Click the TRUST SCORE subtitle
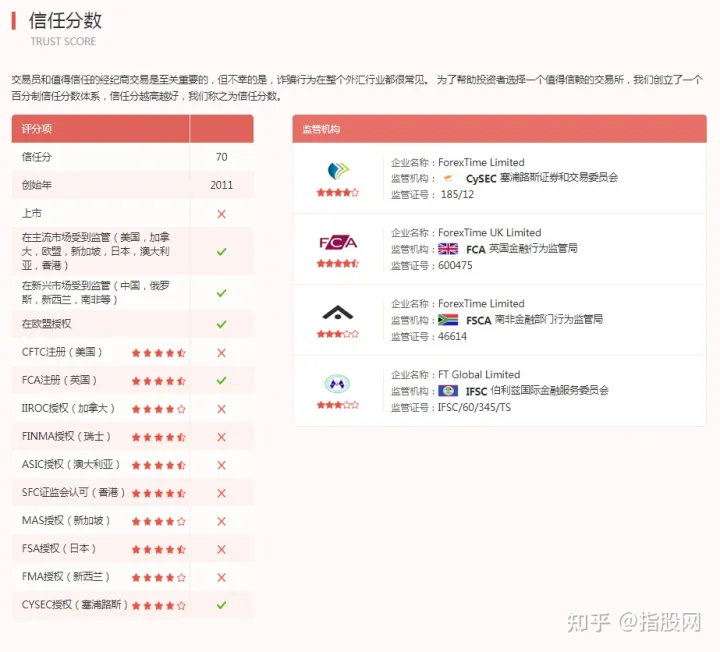The height and width of the screenshot is (652, 720). pos(63,41)
